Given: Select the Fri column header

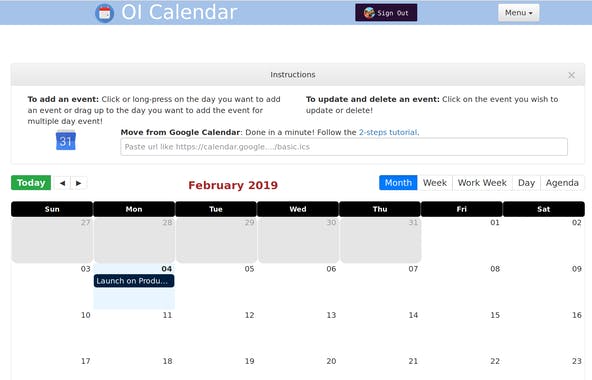Looking at the screenshot, I should [x=462, y=209].
